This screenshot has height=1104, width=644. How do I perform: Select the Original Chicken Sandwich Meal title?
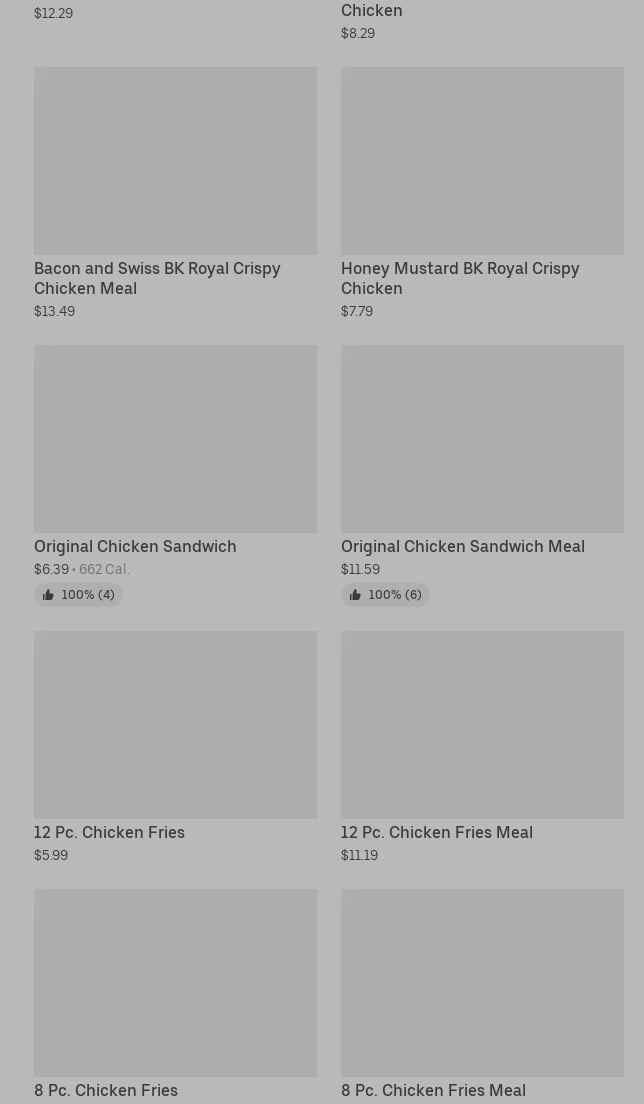point(462,546)
